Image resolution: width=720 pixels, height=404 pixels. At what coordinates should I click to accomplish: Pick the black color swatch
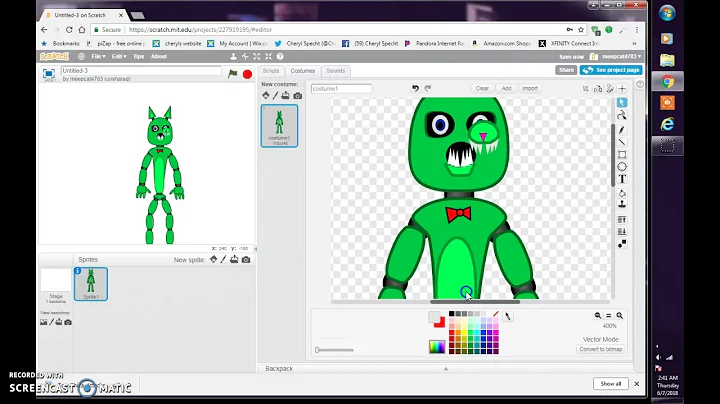pos(451,314)
